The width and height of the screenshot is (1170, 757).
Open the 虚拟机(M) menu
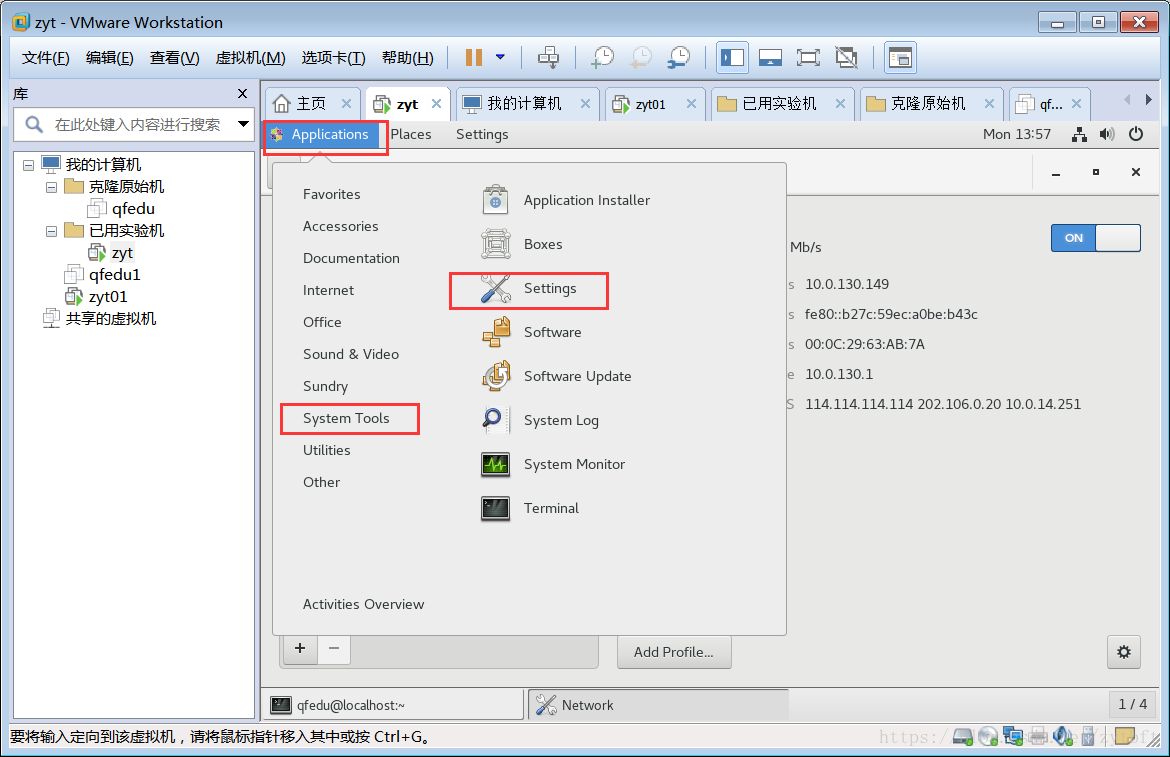click(251, 57)
